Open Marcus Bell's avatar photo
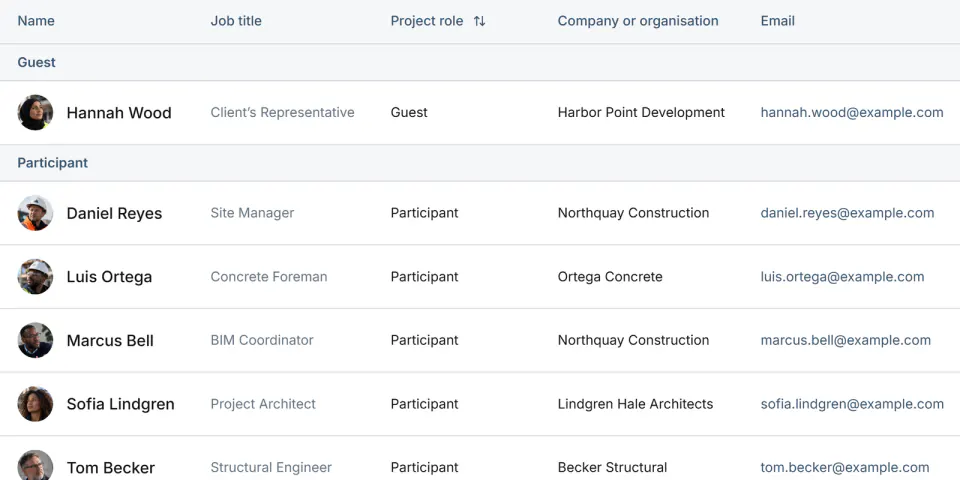960x480 pixels. coord(35,340)
